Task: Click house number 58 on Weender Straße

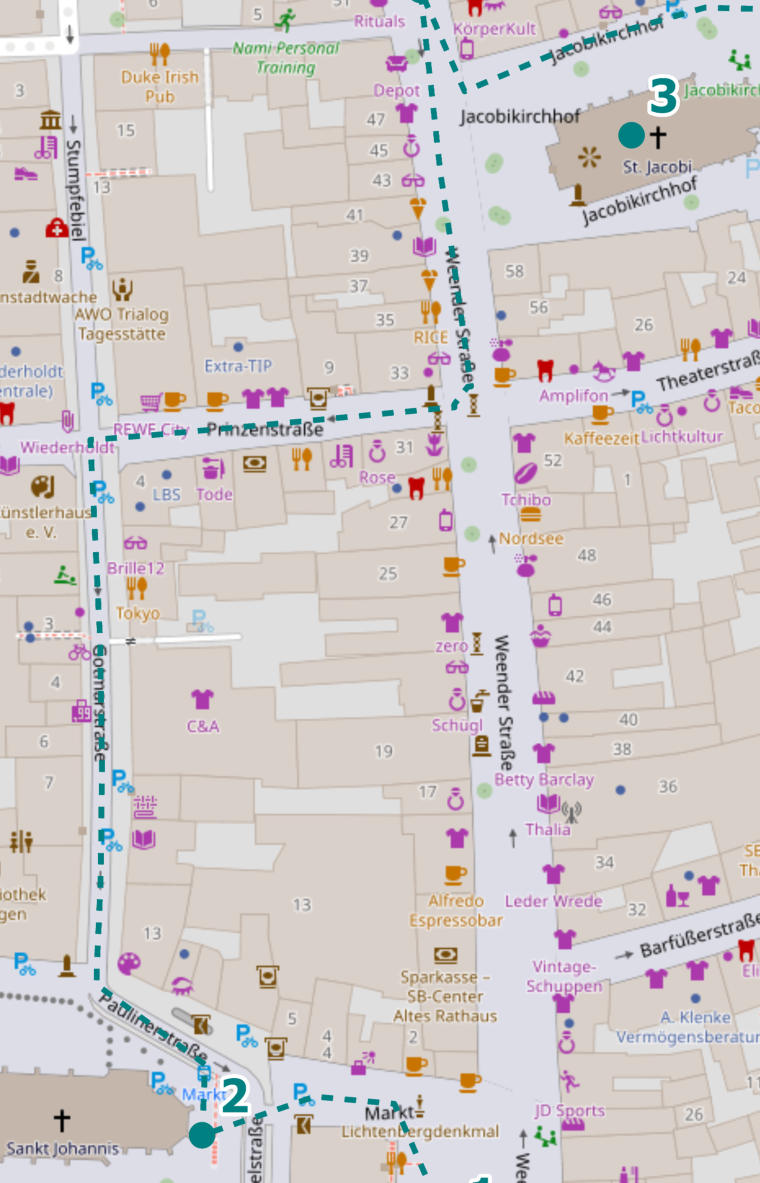Action: tap(515, 271)
